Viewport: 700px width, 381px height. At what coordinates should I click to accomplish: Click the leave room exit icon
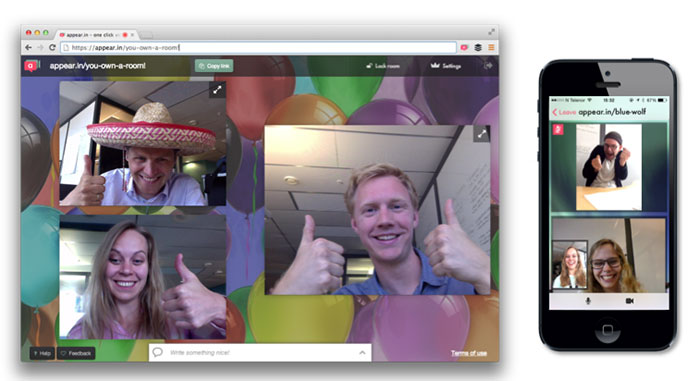point(488,66)
